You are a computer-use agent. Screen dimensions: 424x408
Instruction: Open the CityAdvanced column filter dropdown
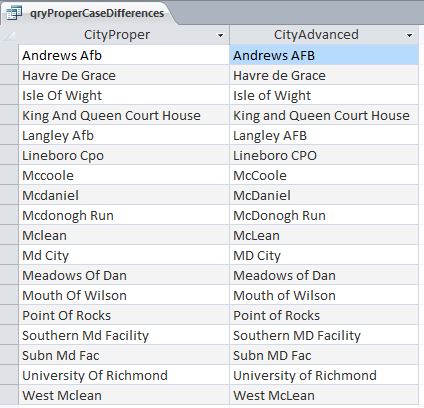pyautogui.click(x=409, y=35)
